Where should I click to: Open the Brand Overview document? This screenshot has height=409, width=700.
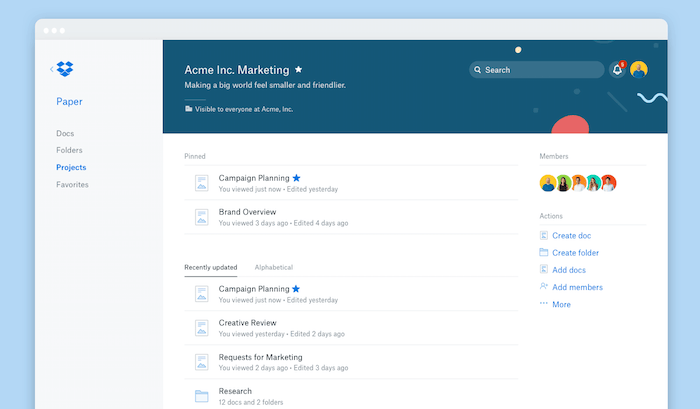point(247,212)
